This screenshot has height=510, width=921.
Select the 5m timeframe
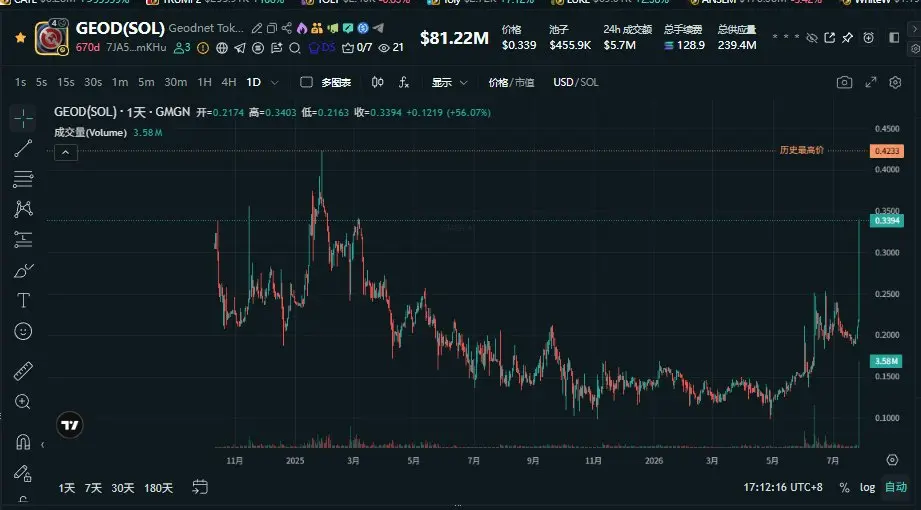146,82
